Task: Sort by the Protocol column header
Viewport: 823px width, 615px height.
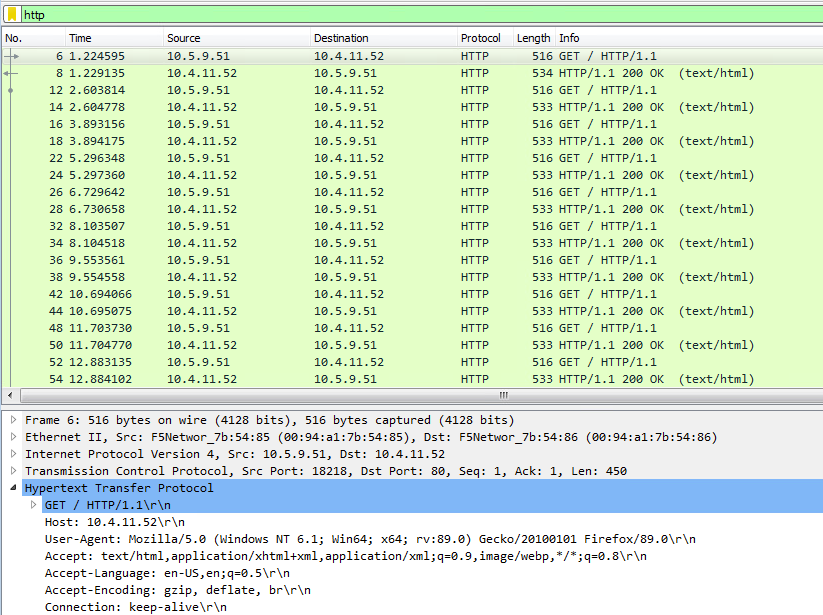Action: tap(485, 38)
